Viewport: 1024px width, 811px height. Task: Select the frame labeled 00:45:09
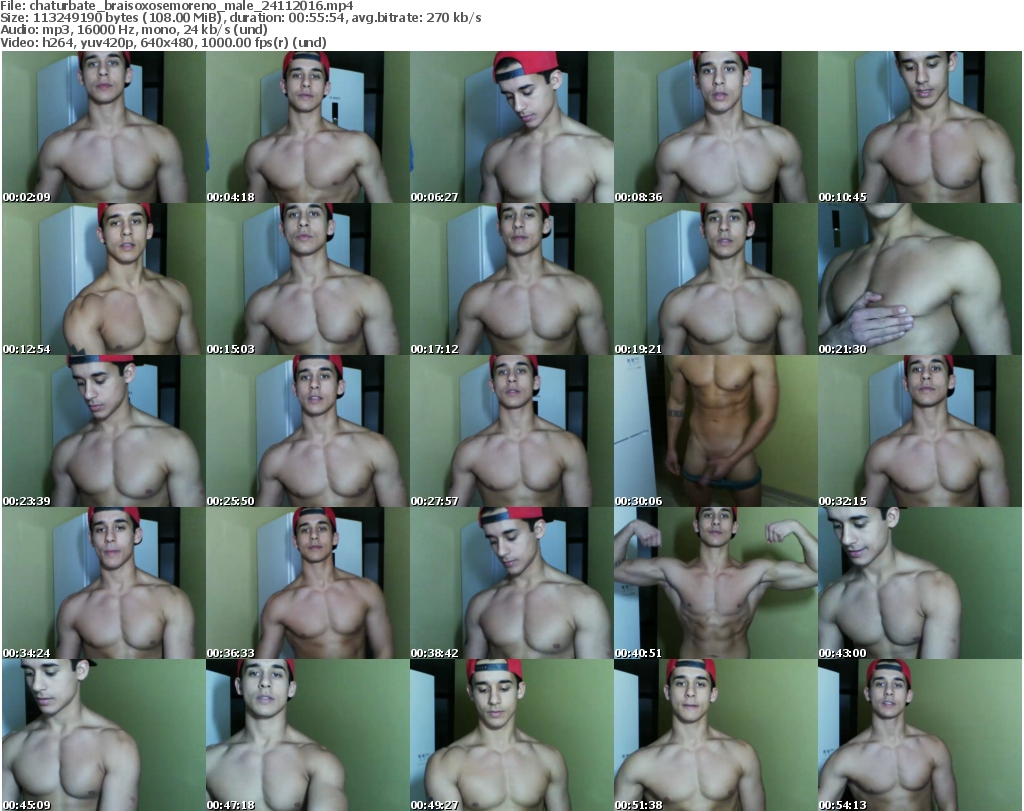click(104, 735)
